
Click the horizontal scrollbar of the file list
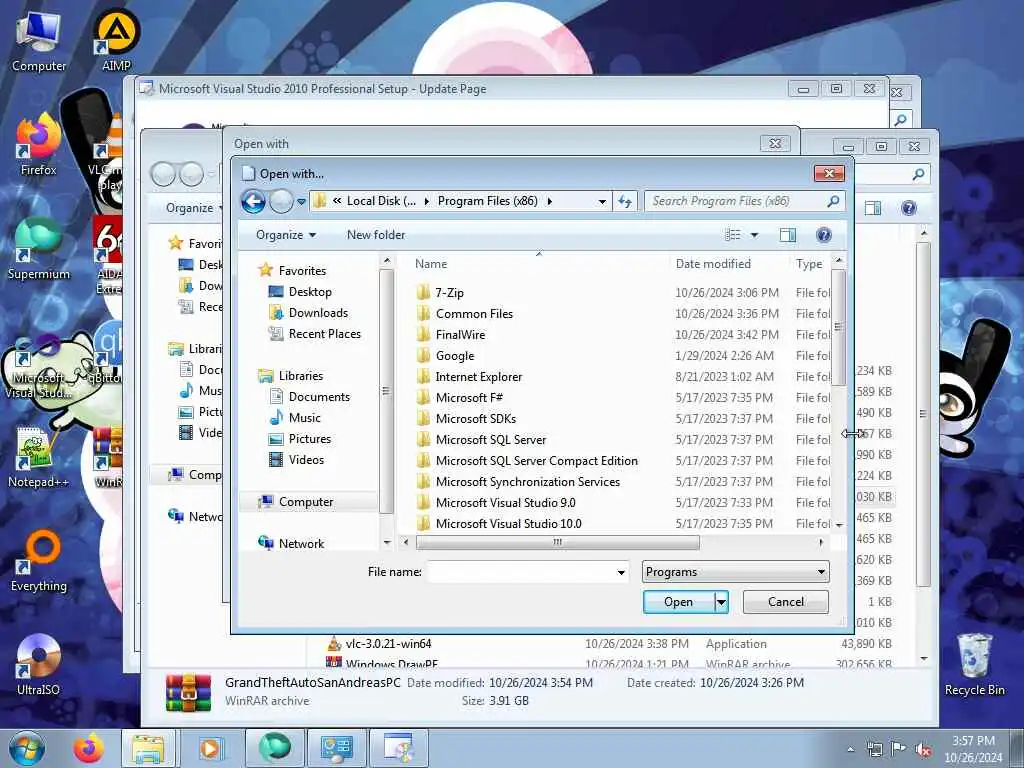coord(557,543)
